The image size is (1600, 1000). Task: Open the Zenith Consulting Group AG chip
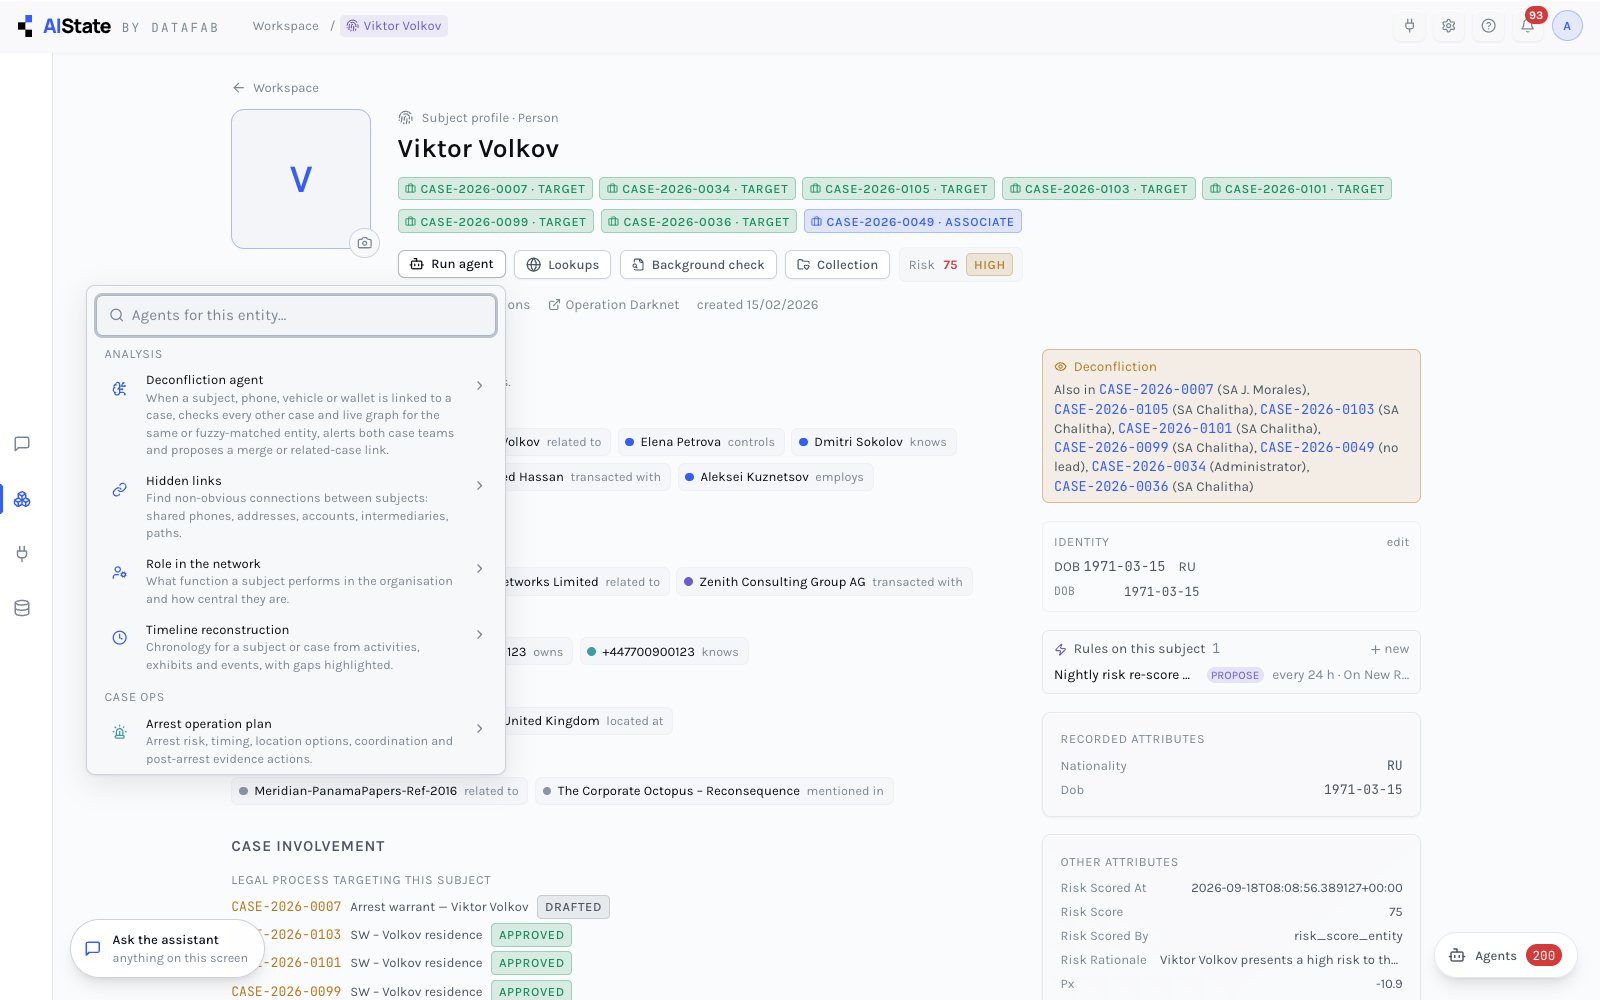[x=824, y=582]
